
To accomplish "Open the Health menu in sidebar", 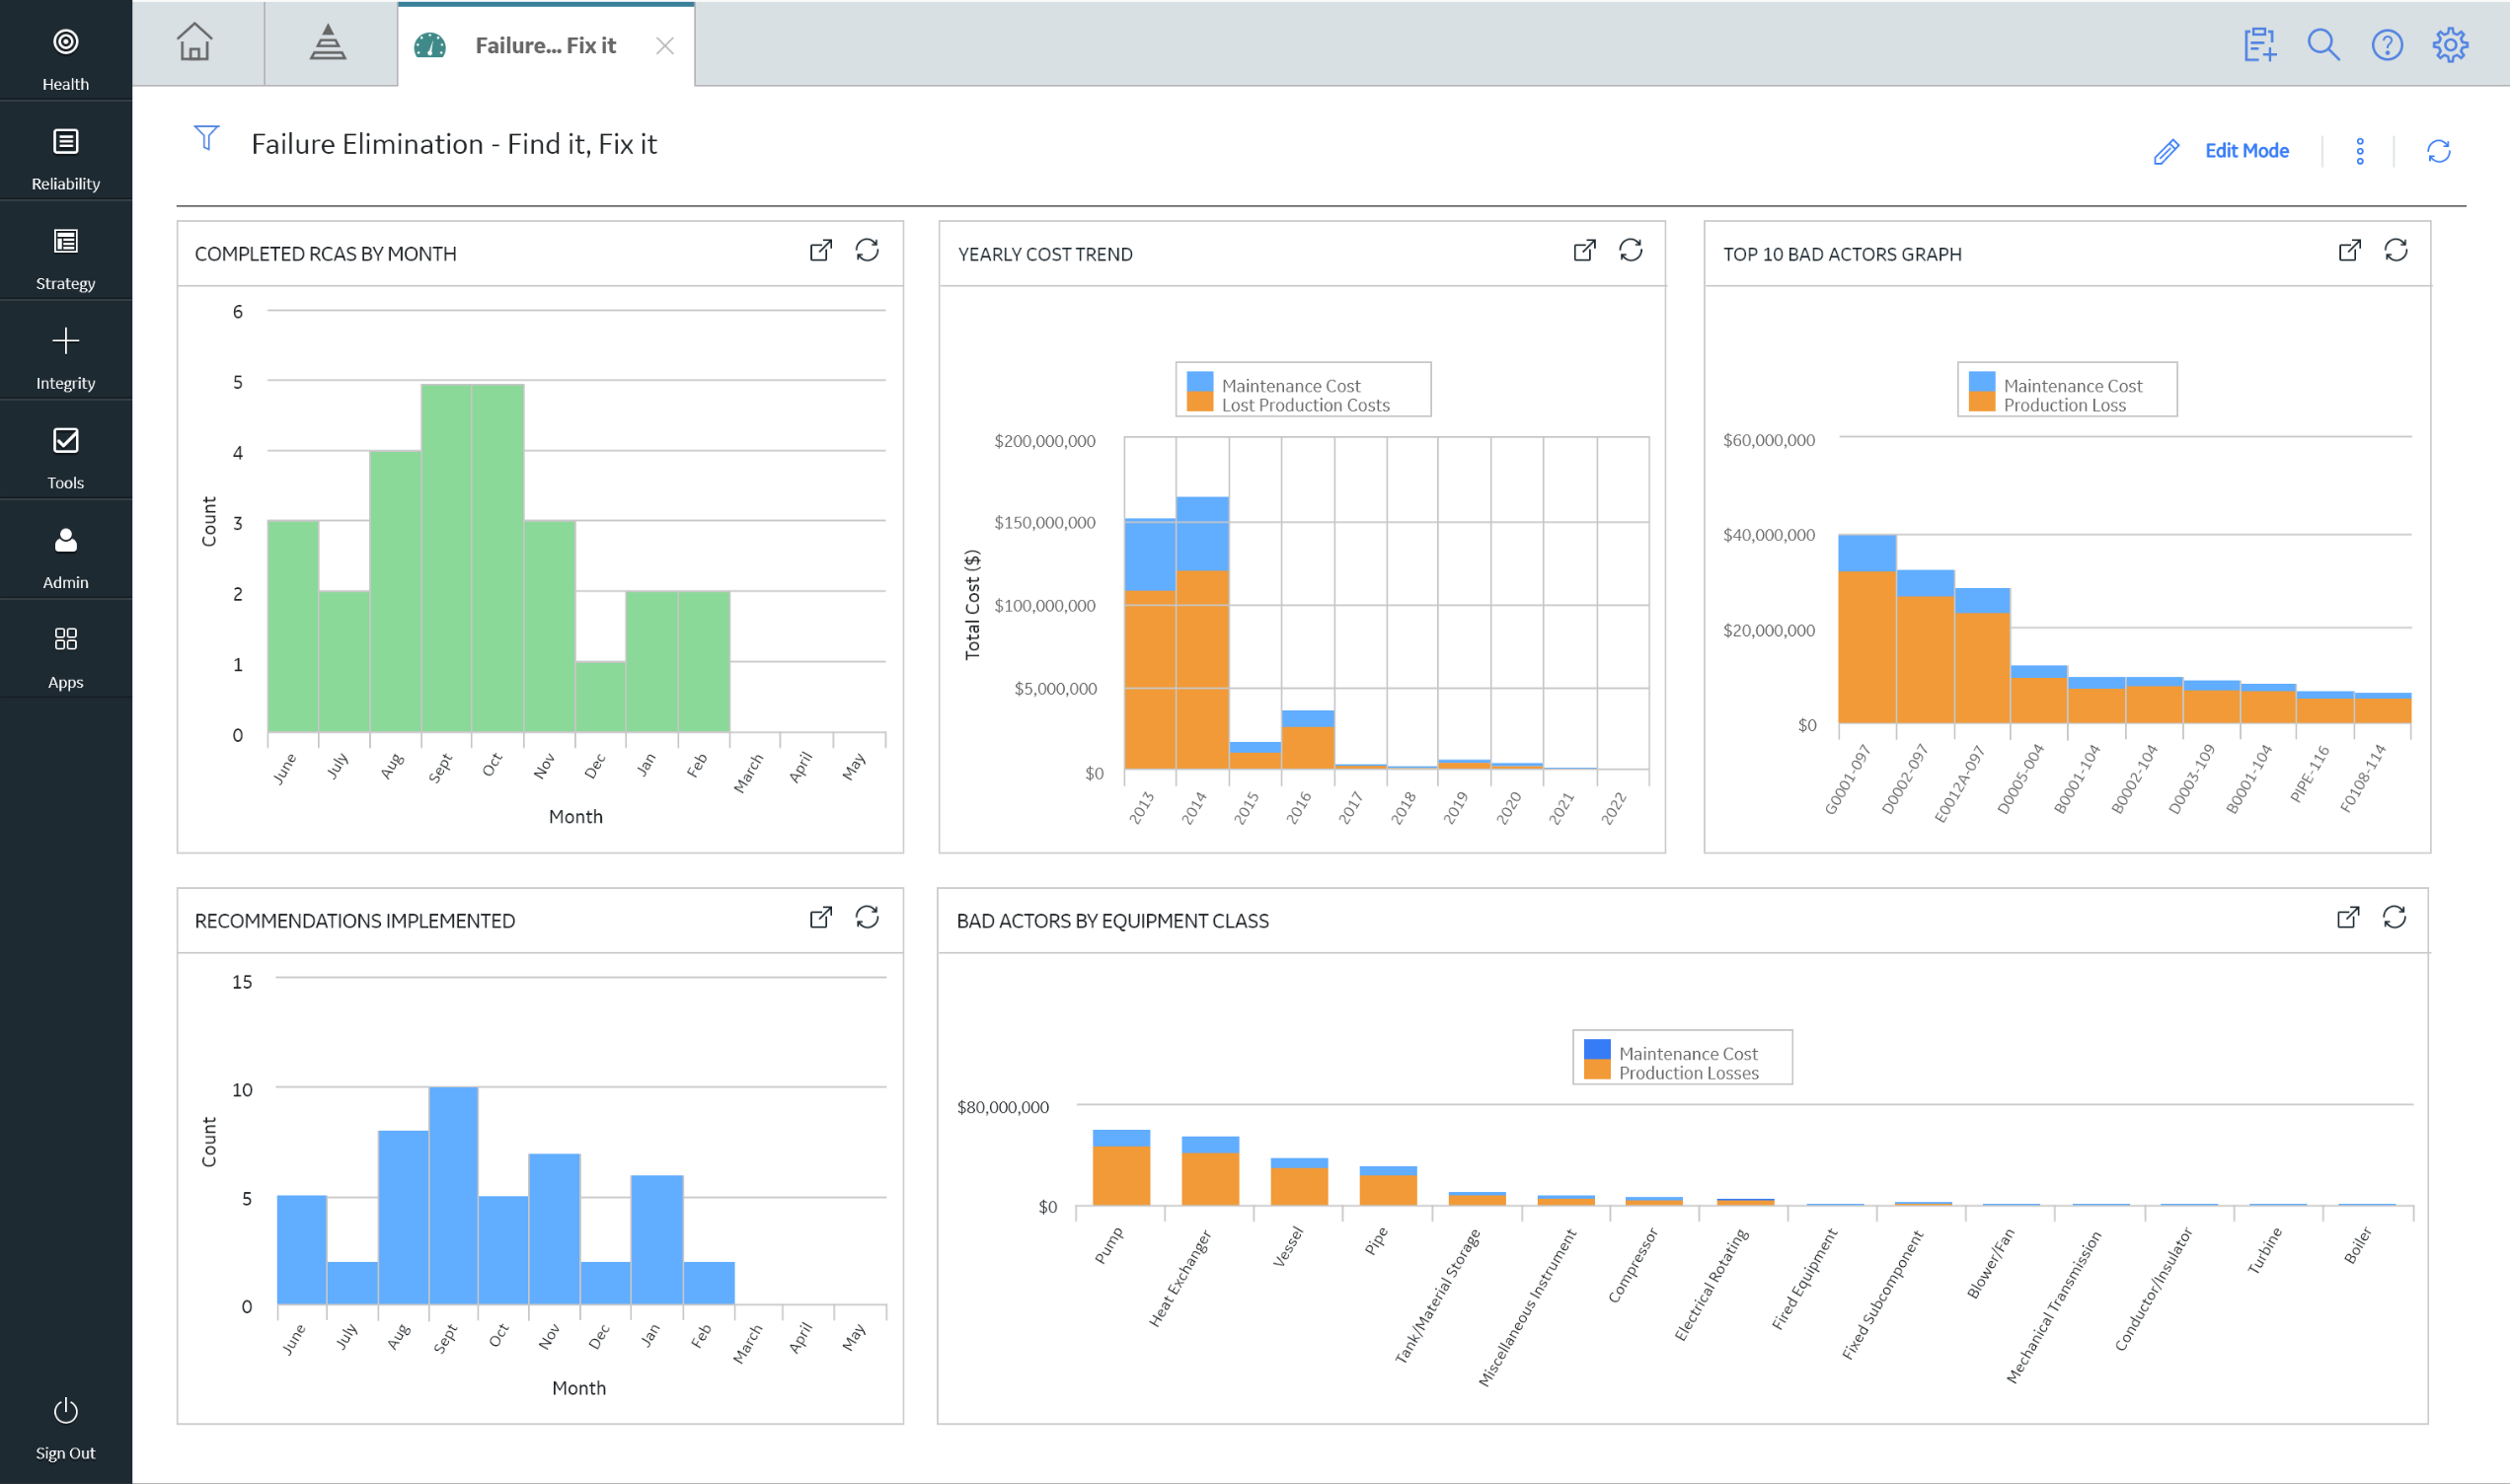I will pos(65,58).
